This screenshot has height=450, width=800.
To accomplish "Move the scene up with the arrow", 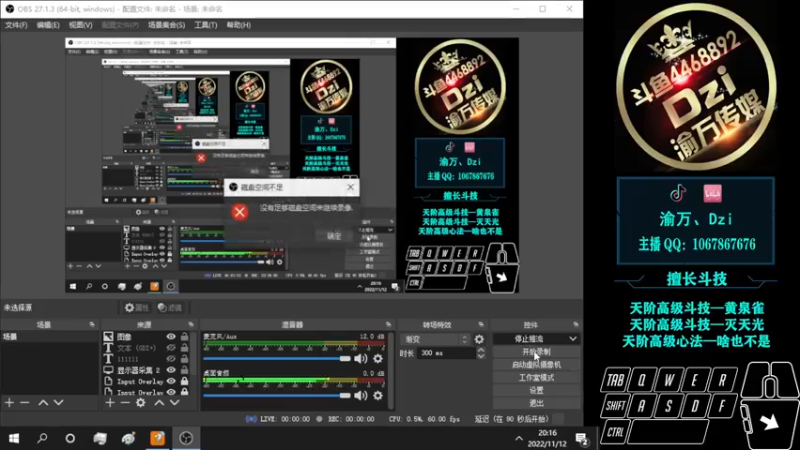I will tap(43, 403).
